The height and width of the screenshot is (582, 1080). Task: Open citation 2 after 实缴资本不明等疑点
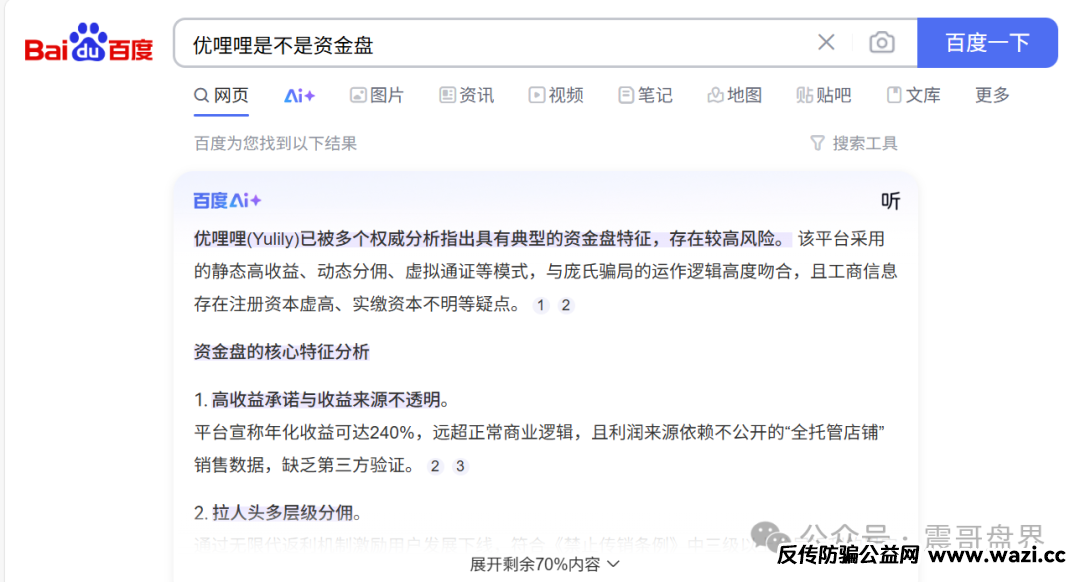(565, 305)
